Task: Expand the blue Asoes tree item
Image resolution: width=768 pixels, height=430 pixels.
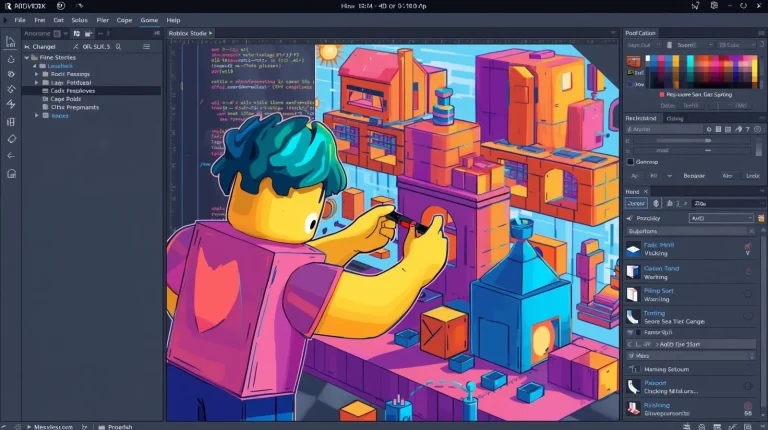Action: click(x=36, y=116)
